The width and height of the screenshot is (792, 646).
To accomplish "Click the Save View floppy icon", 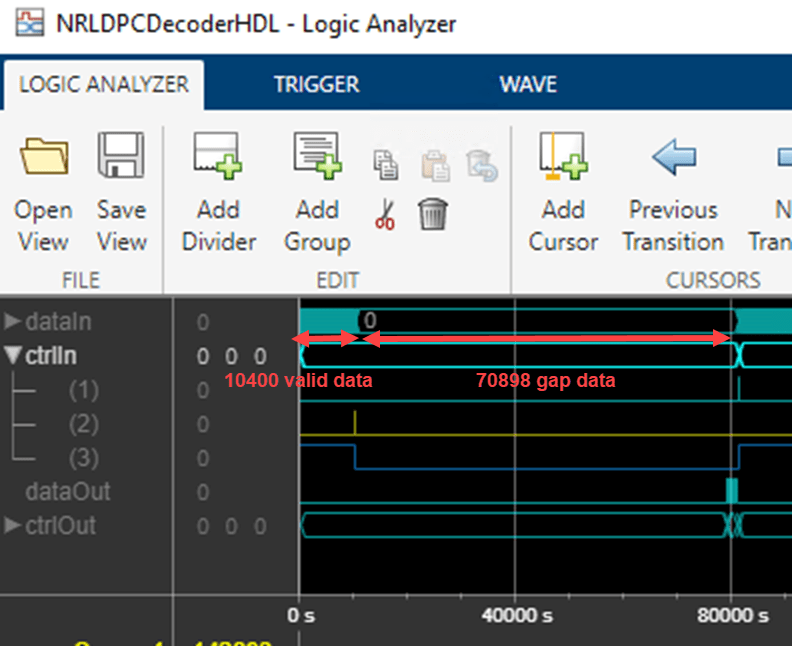I will coord(121,156).
